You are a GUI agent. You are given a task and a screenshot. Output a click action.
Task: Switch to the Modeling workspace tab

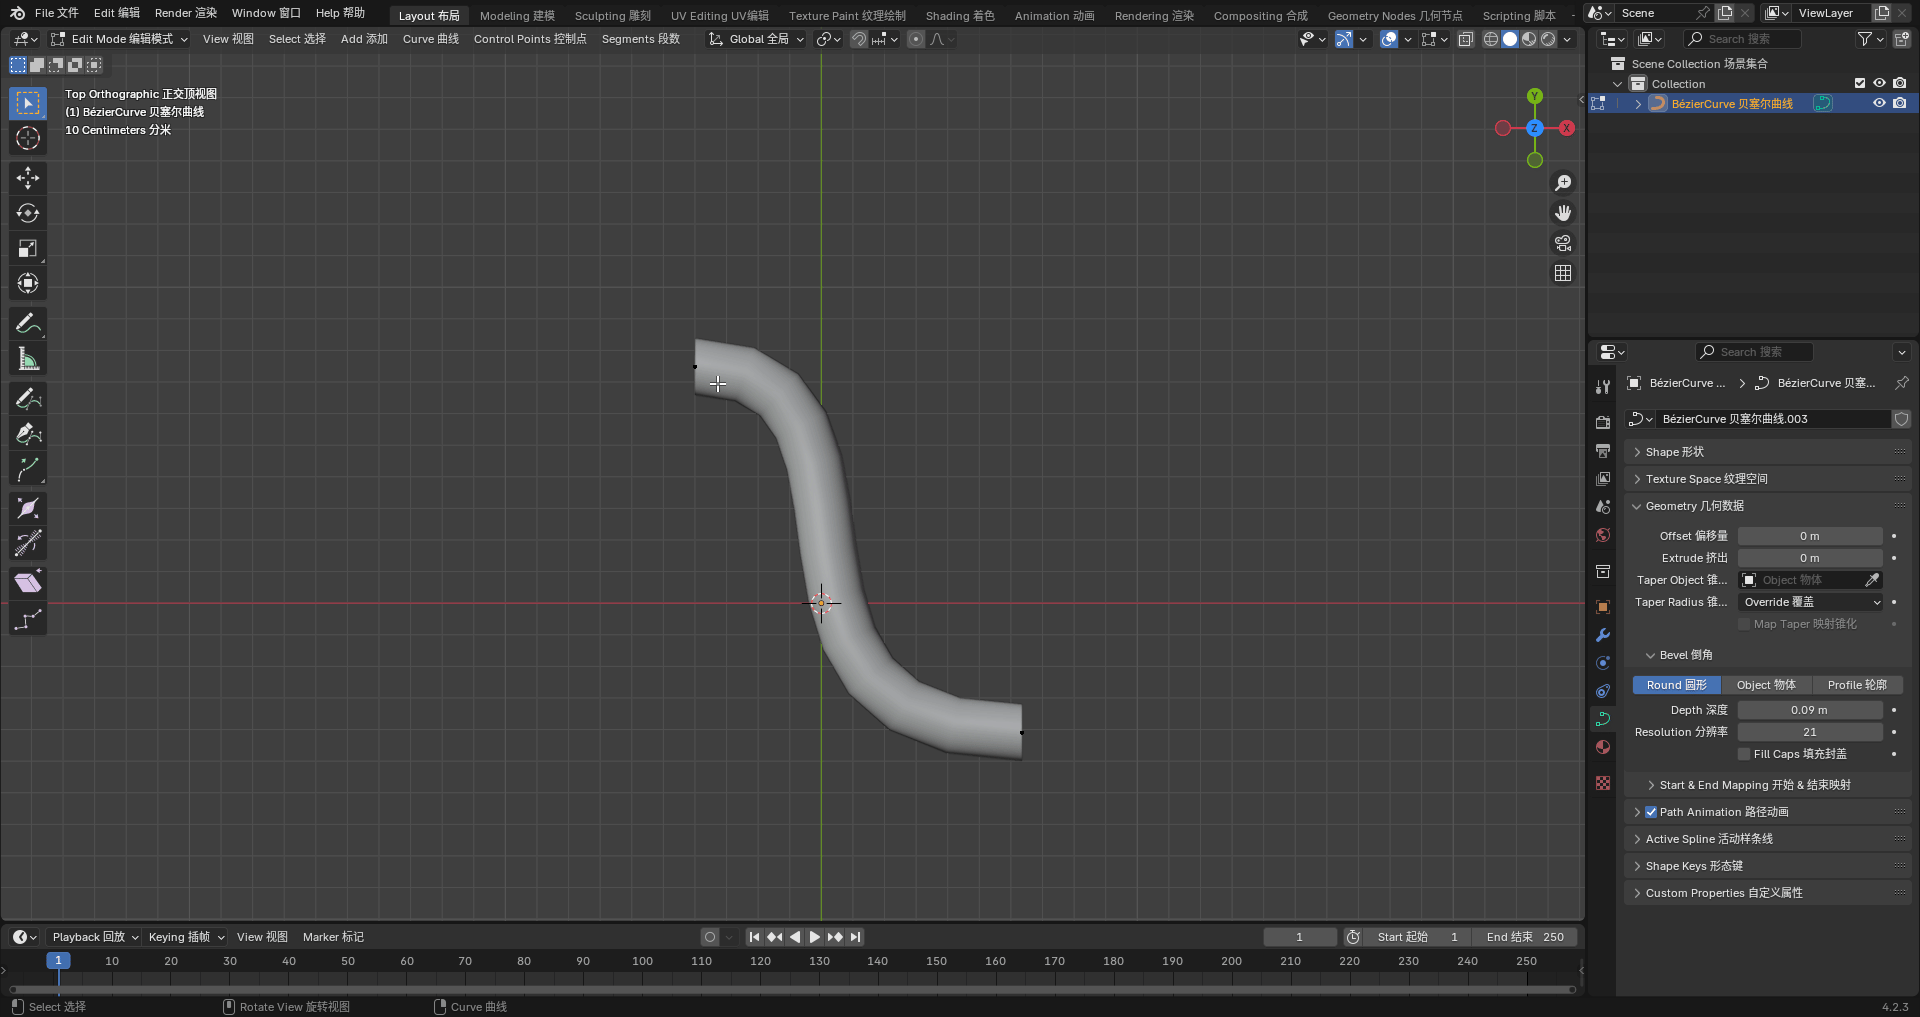pos(517,16)
